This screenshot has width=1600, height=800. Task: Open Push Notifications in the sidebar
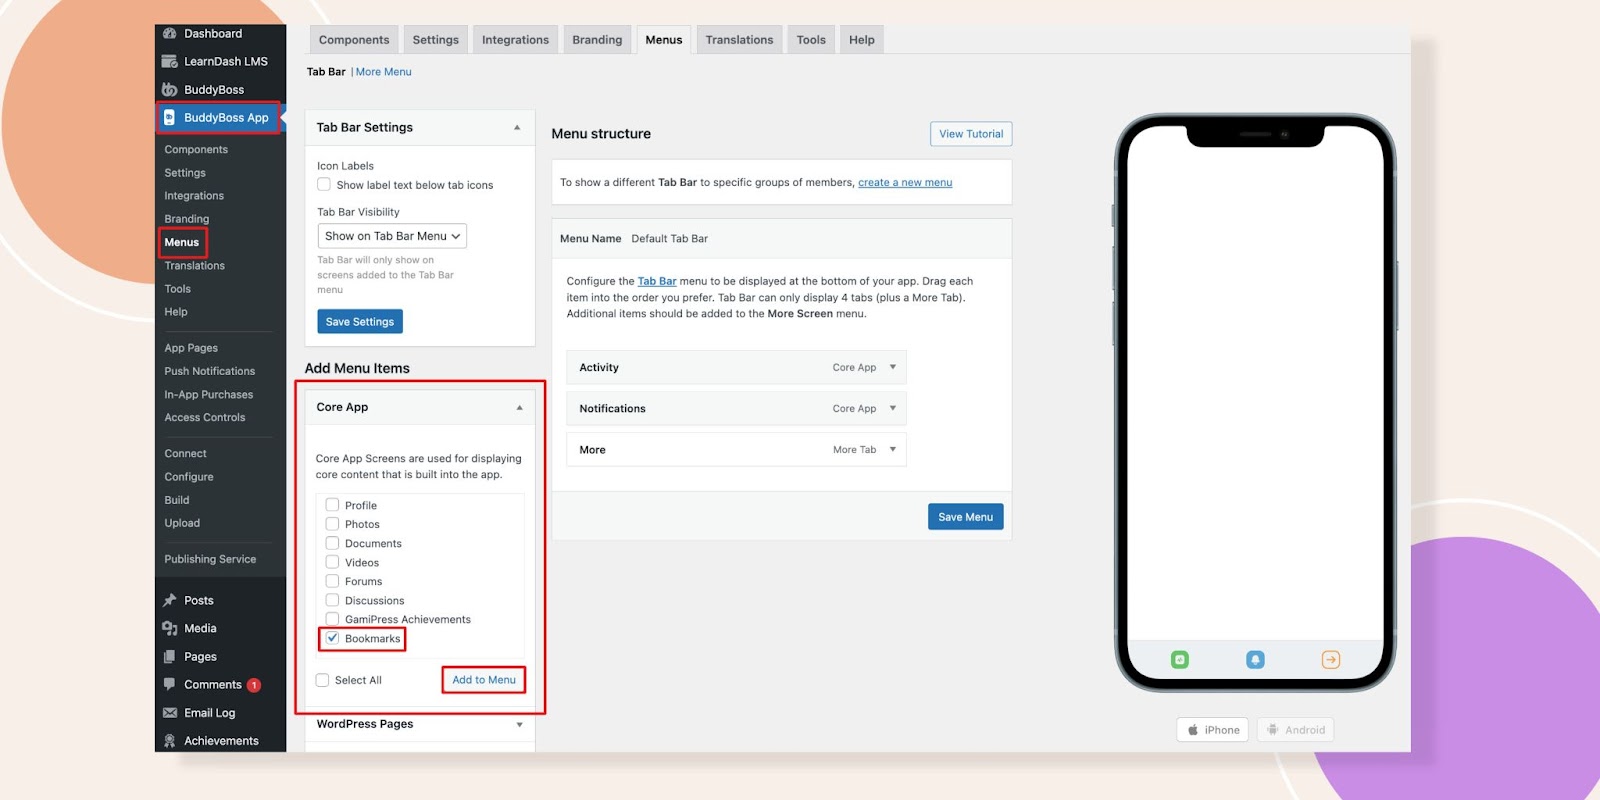click(x=210, y=371)
